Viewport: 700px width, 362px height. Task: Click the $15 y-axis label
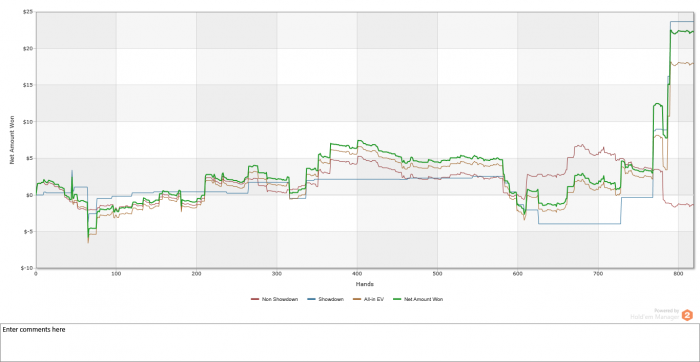point(27,85)
